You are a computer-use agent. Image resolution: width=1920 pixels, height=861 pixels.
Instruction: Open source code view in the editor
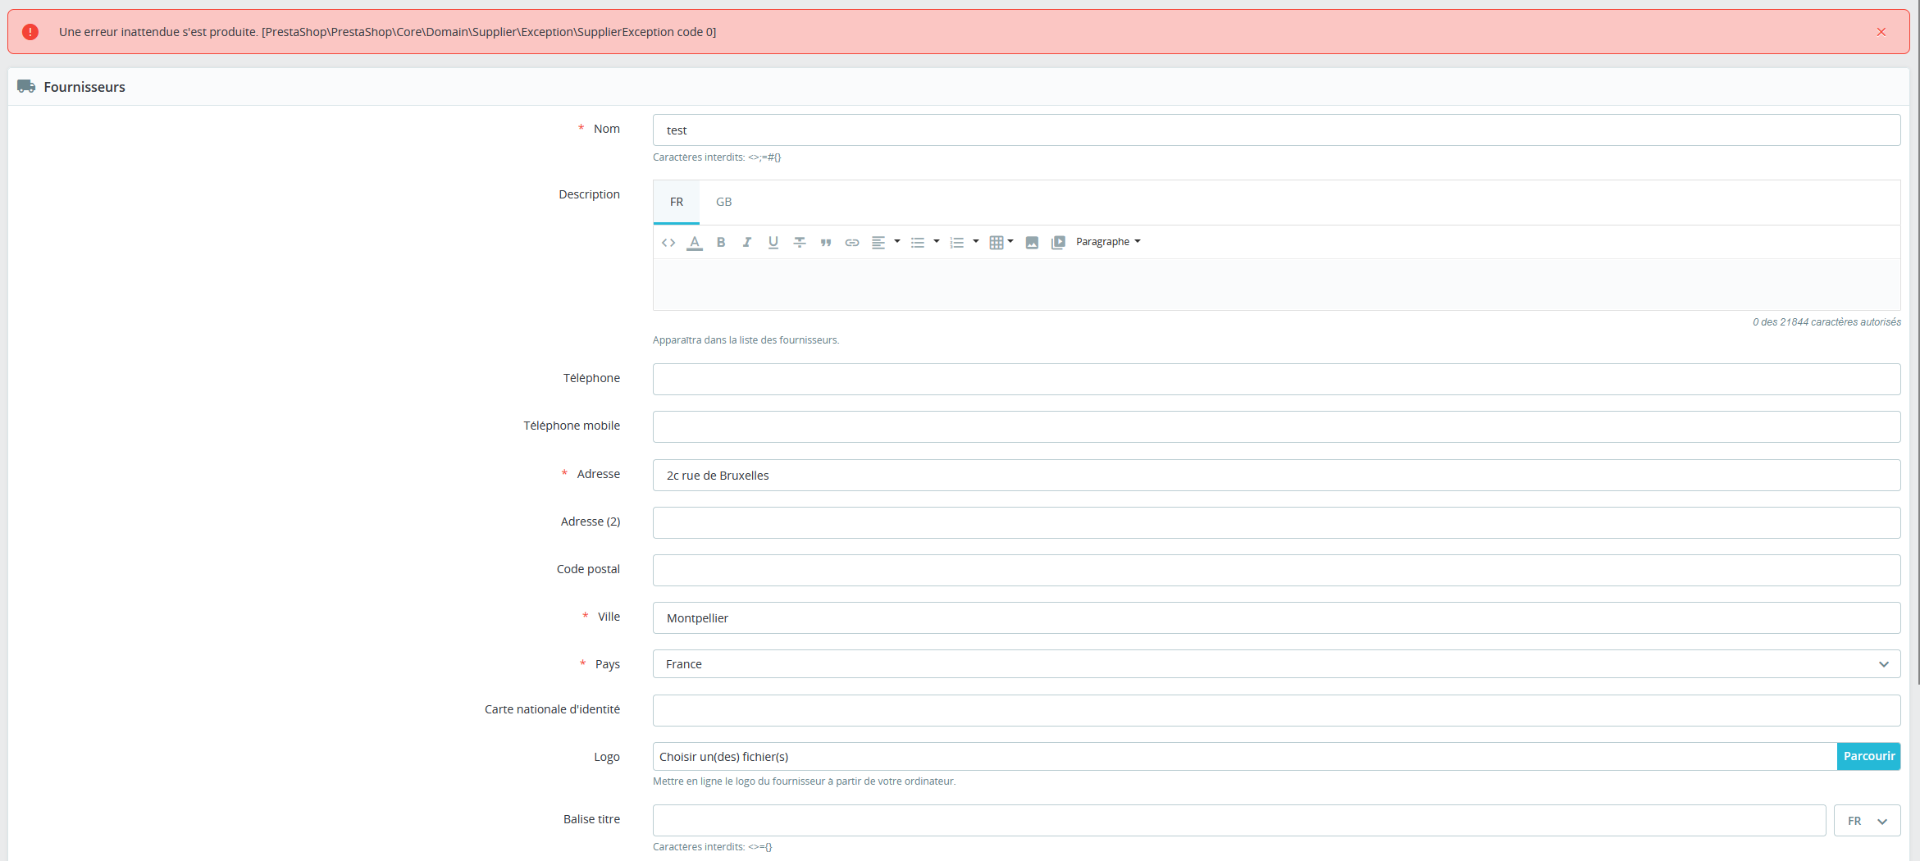click(x=668, y=242)
